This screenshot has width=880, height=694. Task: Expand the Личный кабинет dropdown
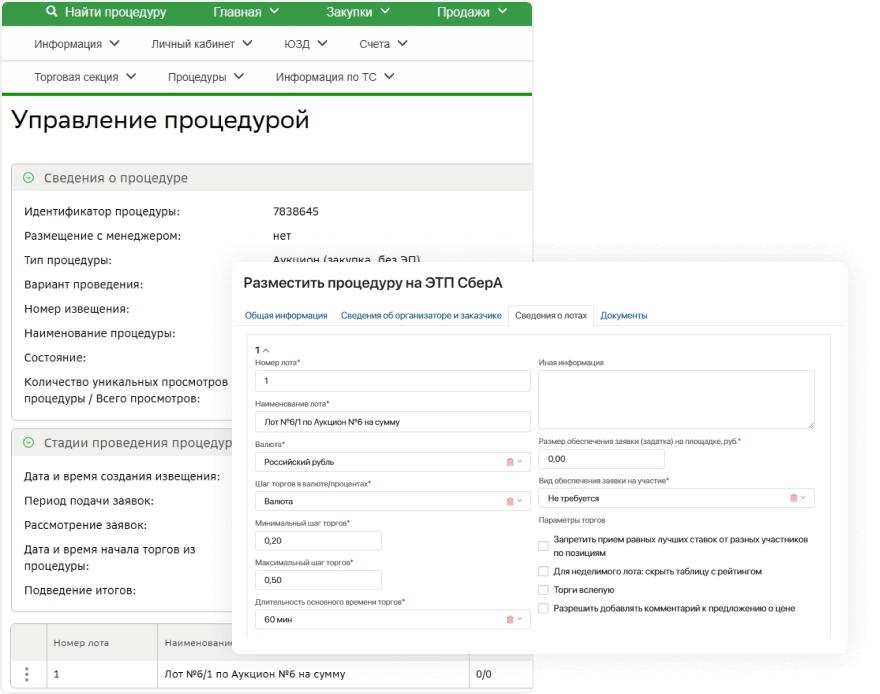click(x=193, y=44)
